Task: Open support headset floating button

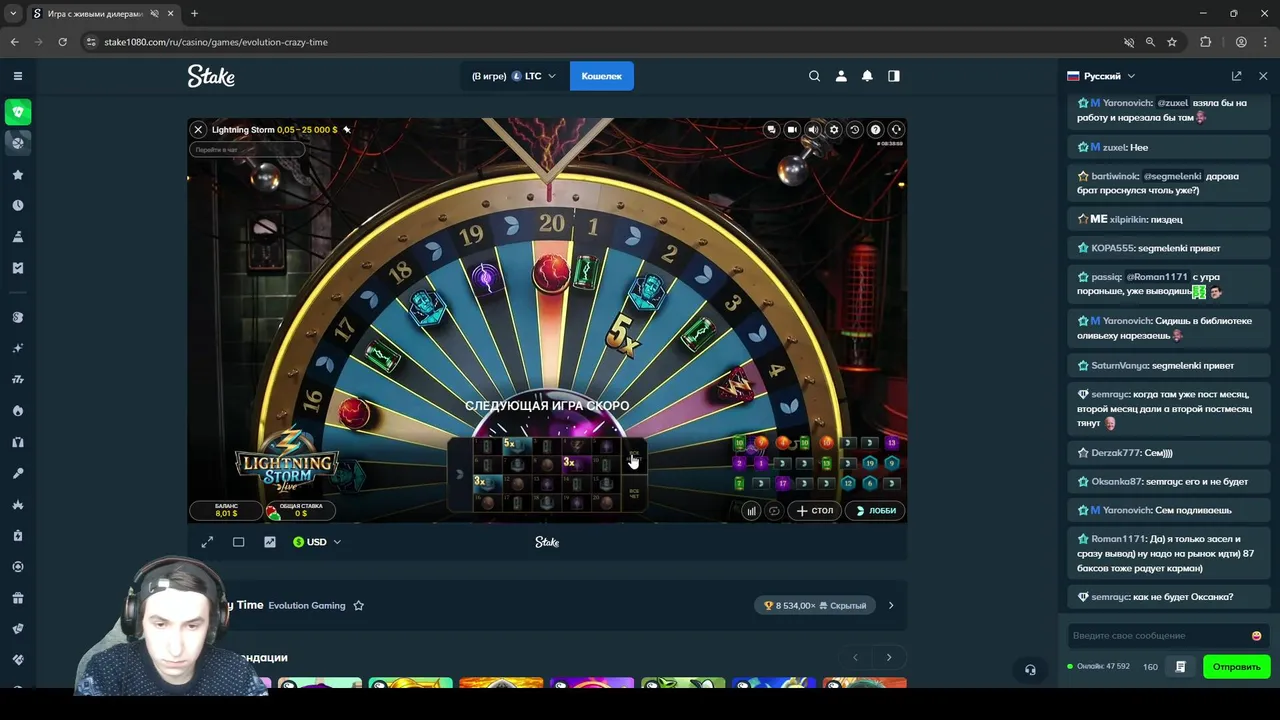Action: coord(1030,670)
